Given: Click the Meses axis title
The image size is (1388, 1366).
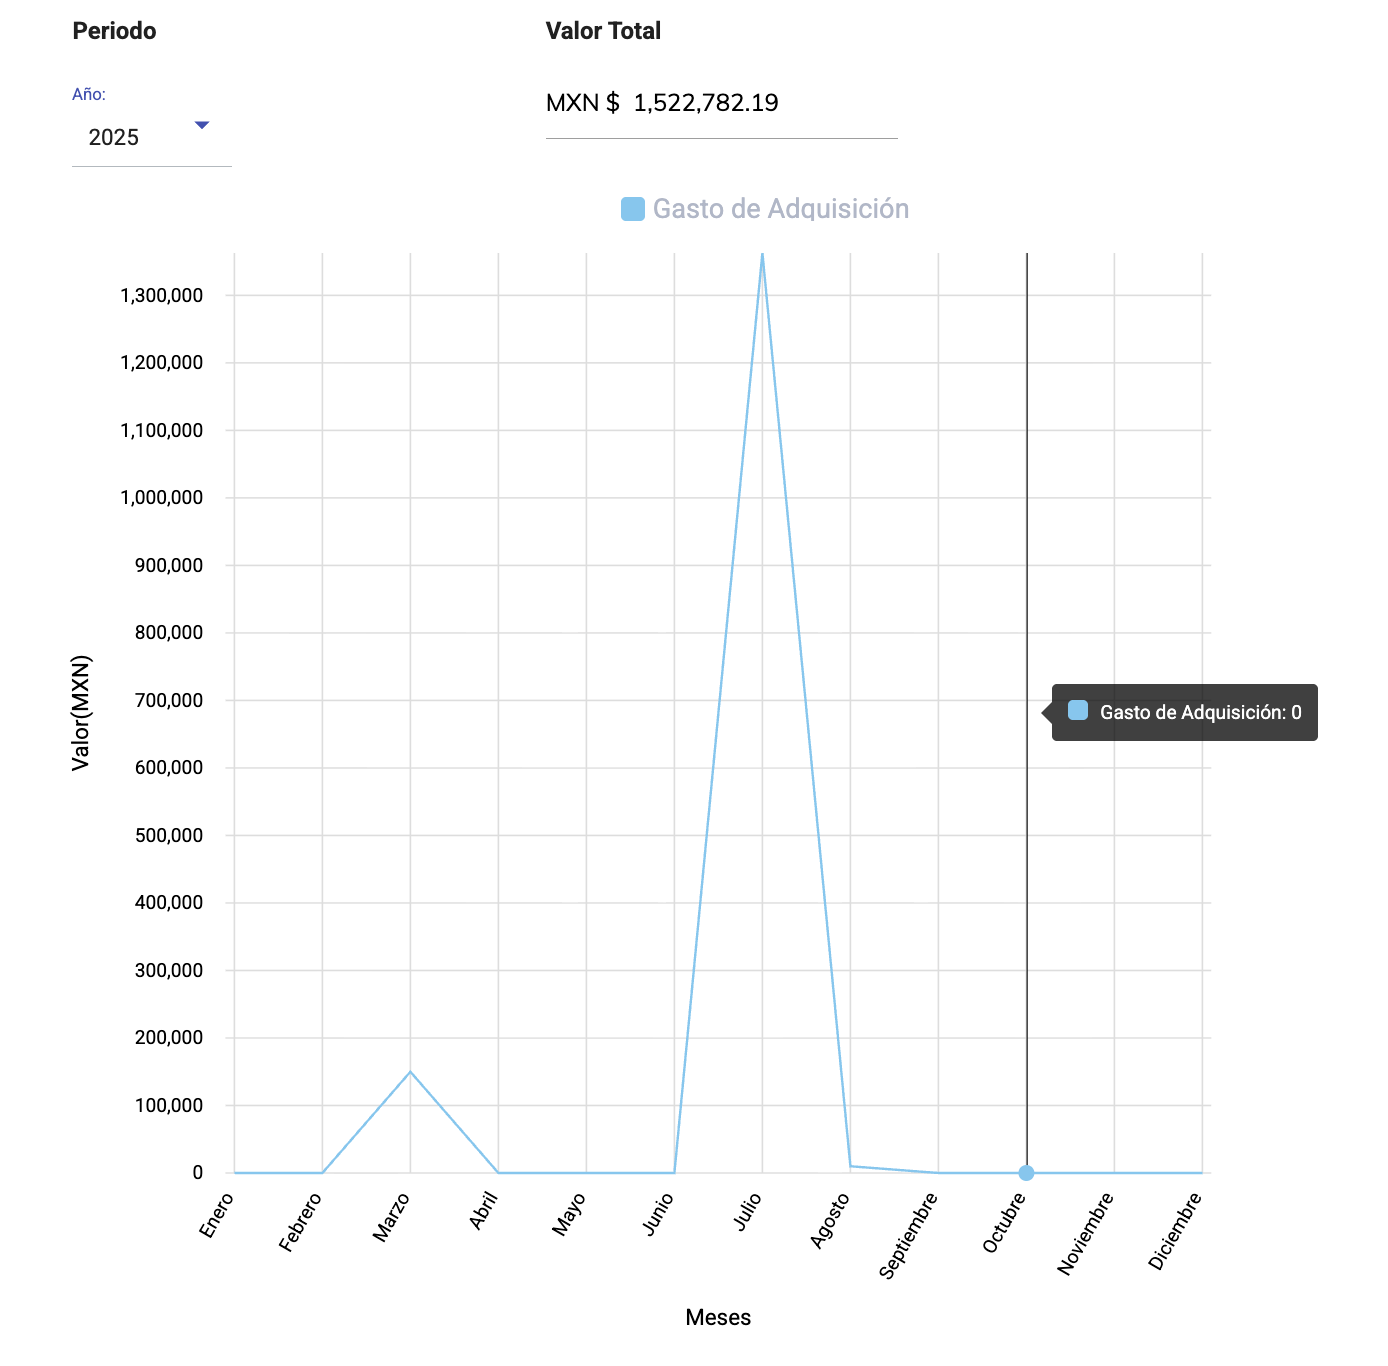Looking at the screenshot, I should pyautogui.click(x=718, y=1318).
